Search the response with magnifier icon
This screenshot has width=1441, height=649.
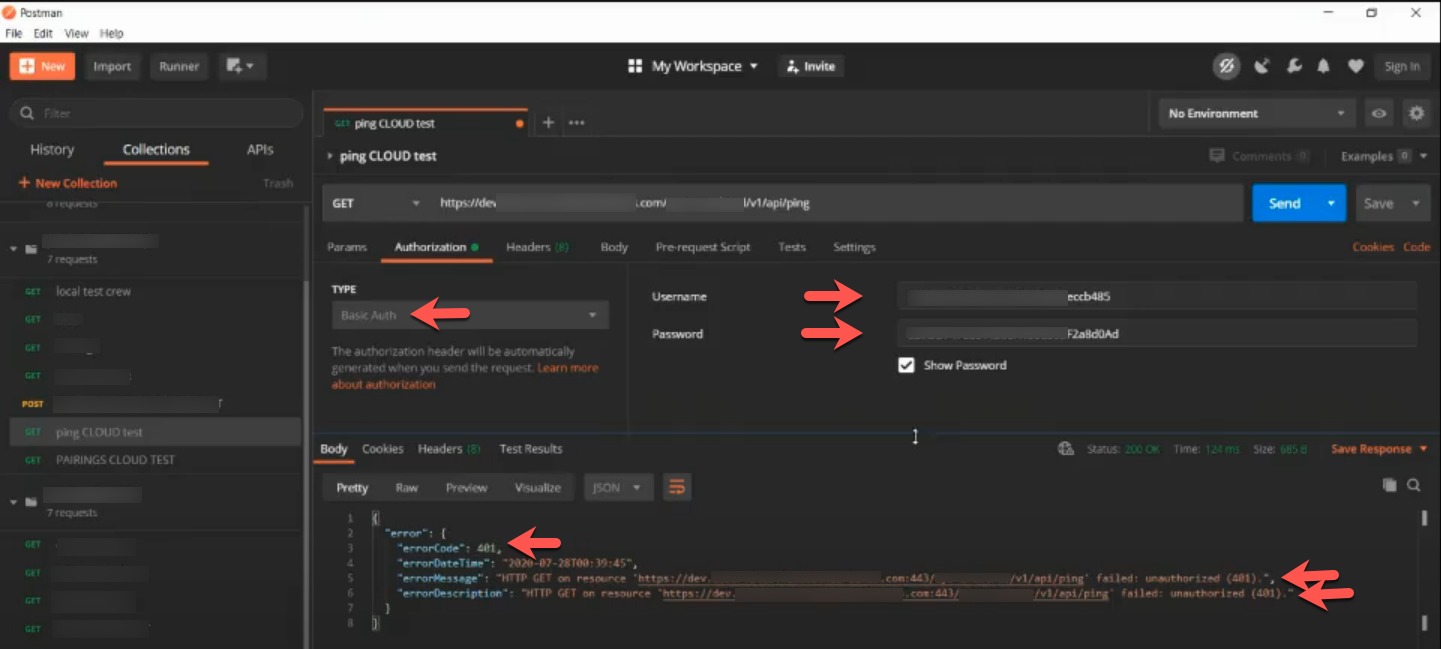[x=1414, y=485]
